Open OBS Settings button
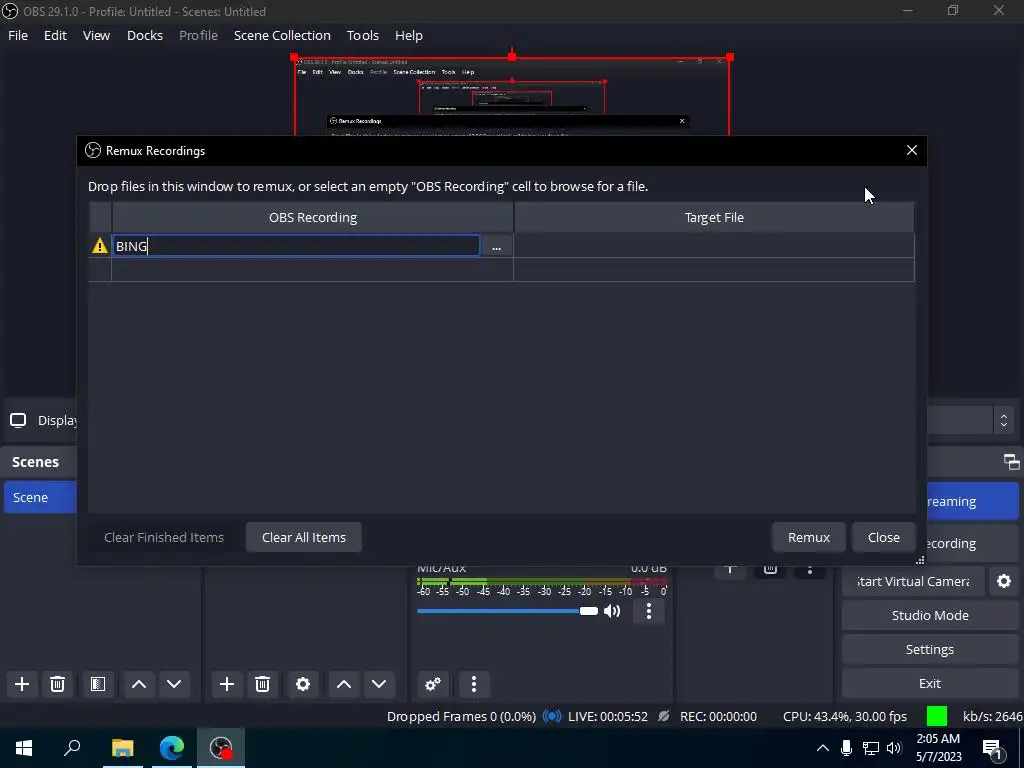Screen dimensions: 1024x768 930,649
